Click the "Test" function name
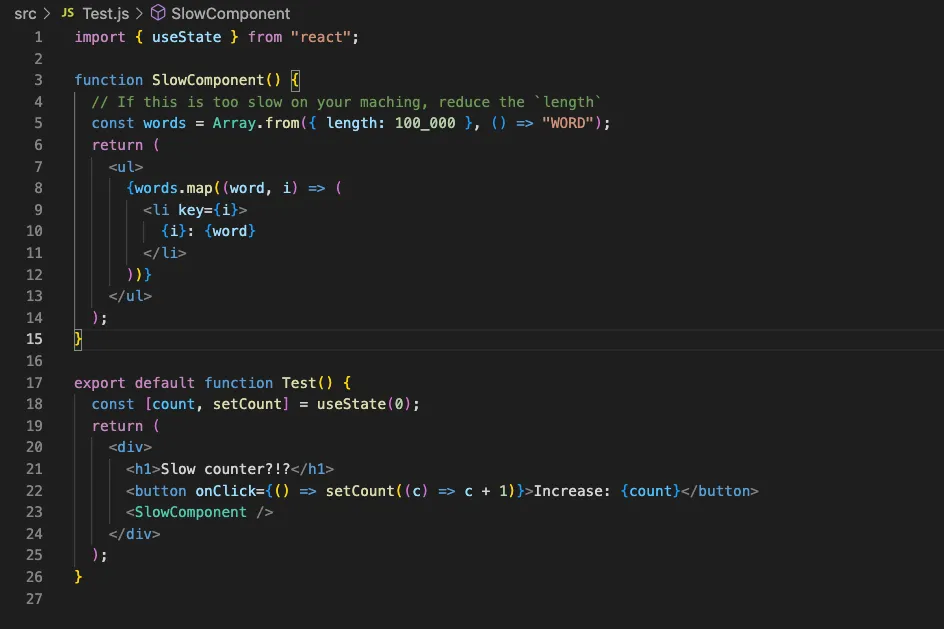This screenshot has height=629, width=944. coord(299,383)
